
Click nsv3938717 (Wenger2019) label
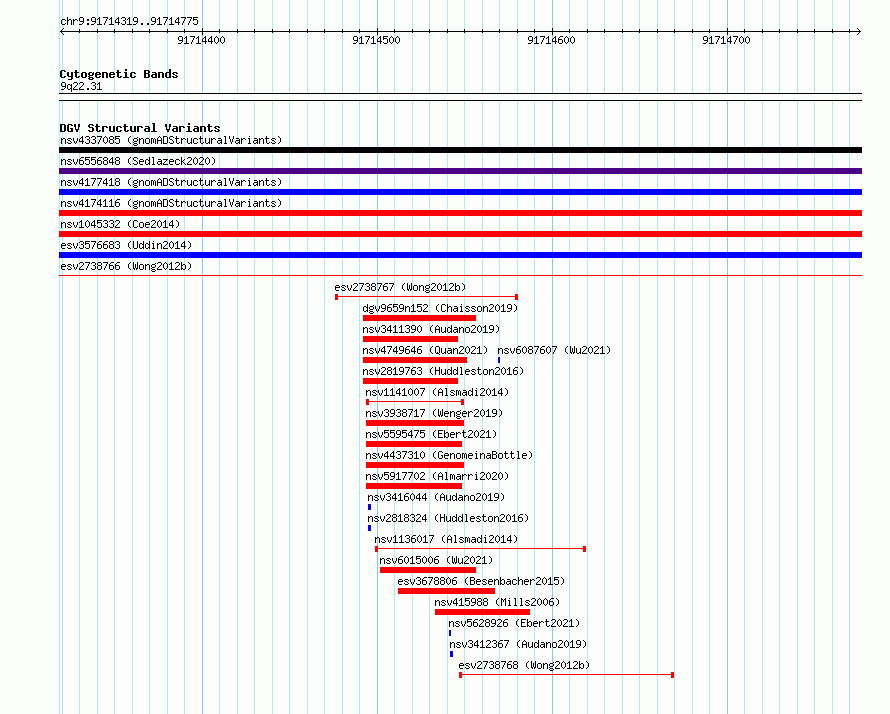coord(434,413)
